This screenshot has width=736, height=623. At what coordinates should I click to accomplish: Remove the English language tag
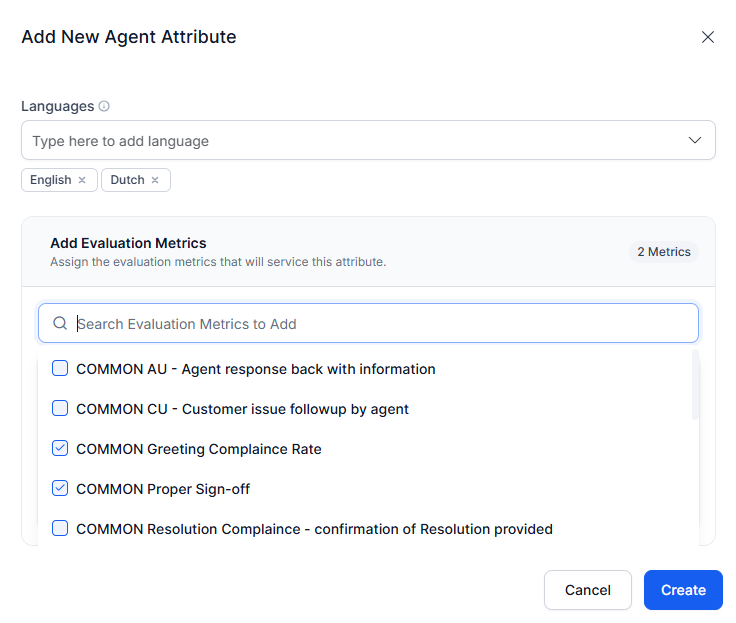point(82,180)
